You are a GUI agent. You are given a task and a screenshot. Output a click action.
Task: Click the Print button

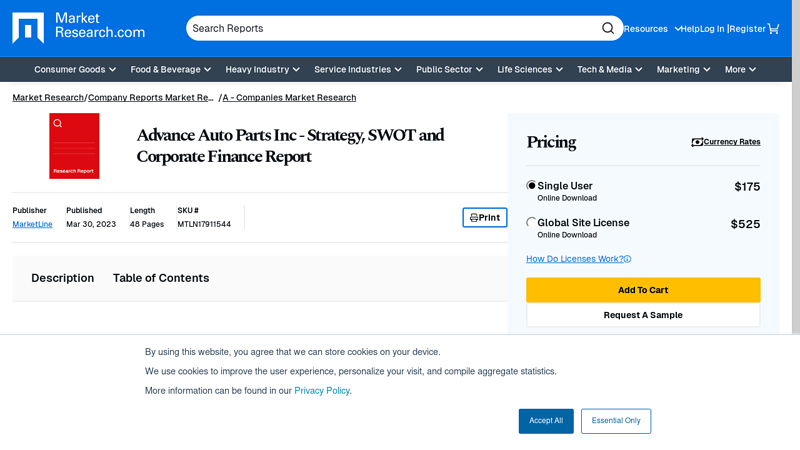pyautogui.click(x=485, y=217)
